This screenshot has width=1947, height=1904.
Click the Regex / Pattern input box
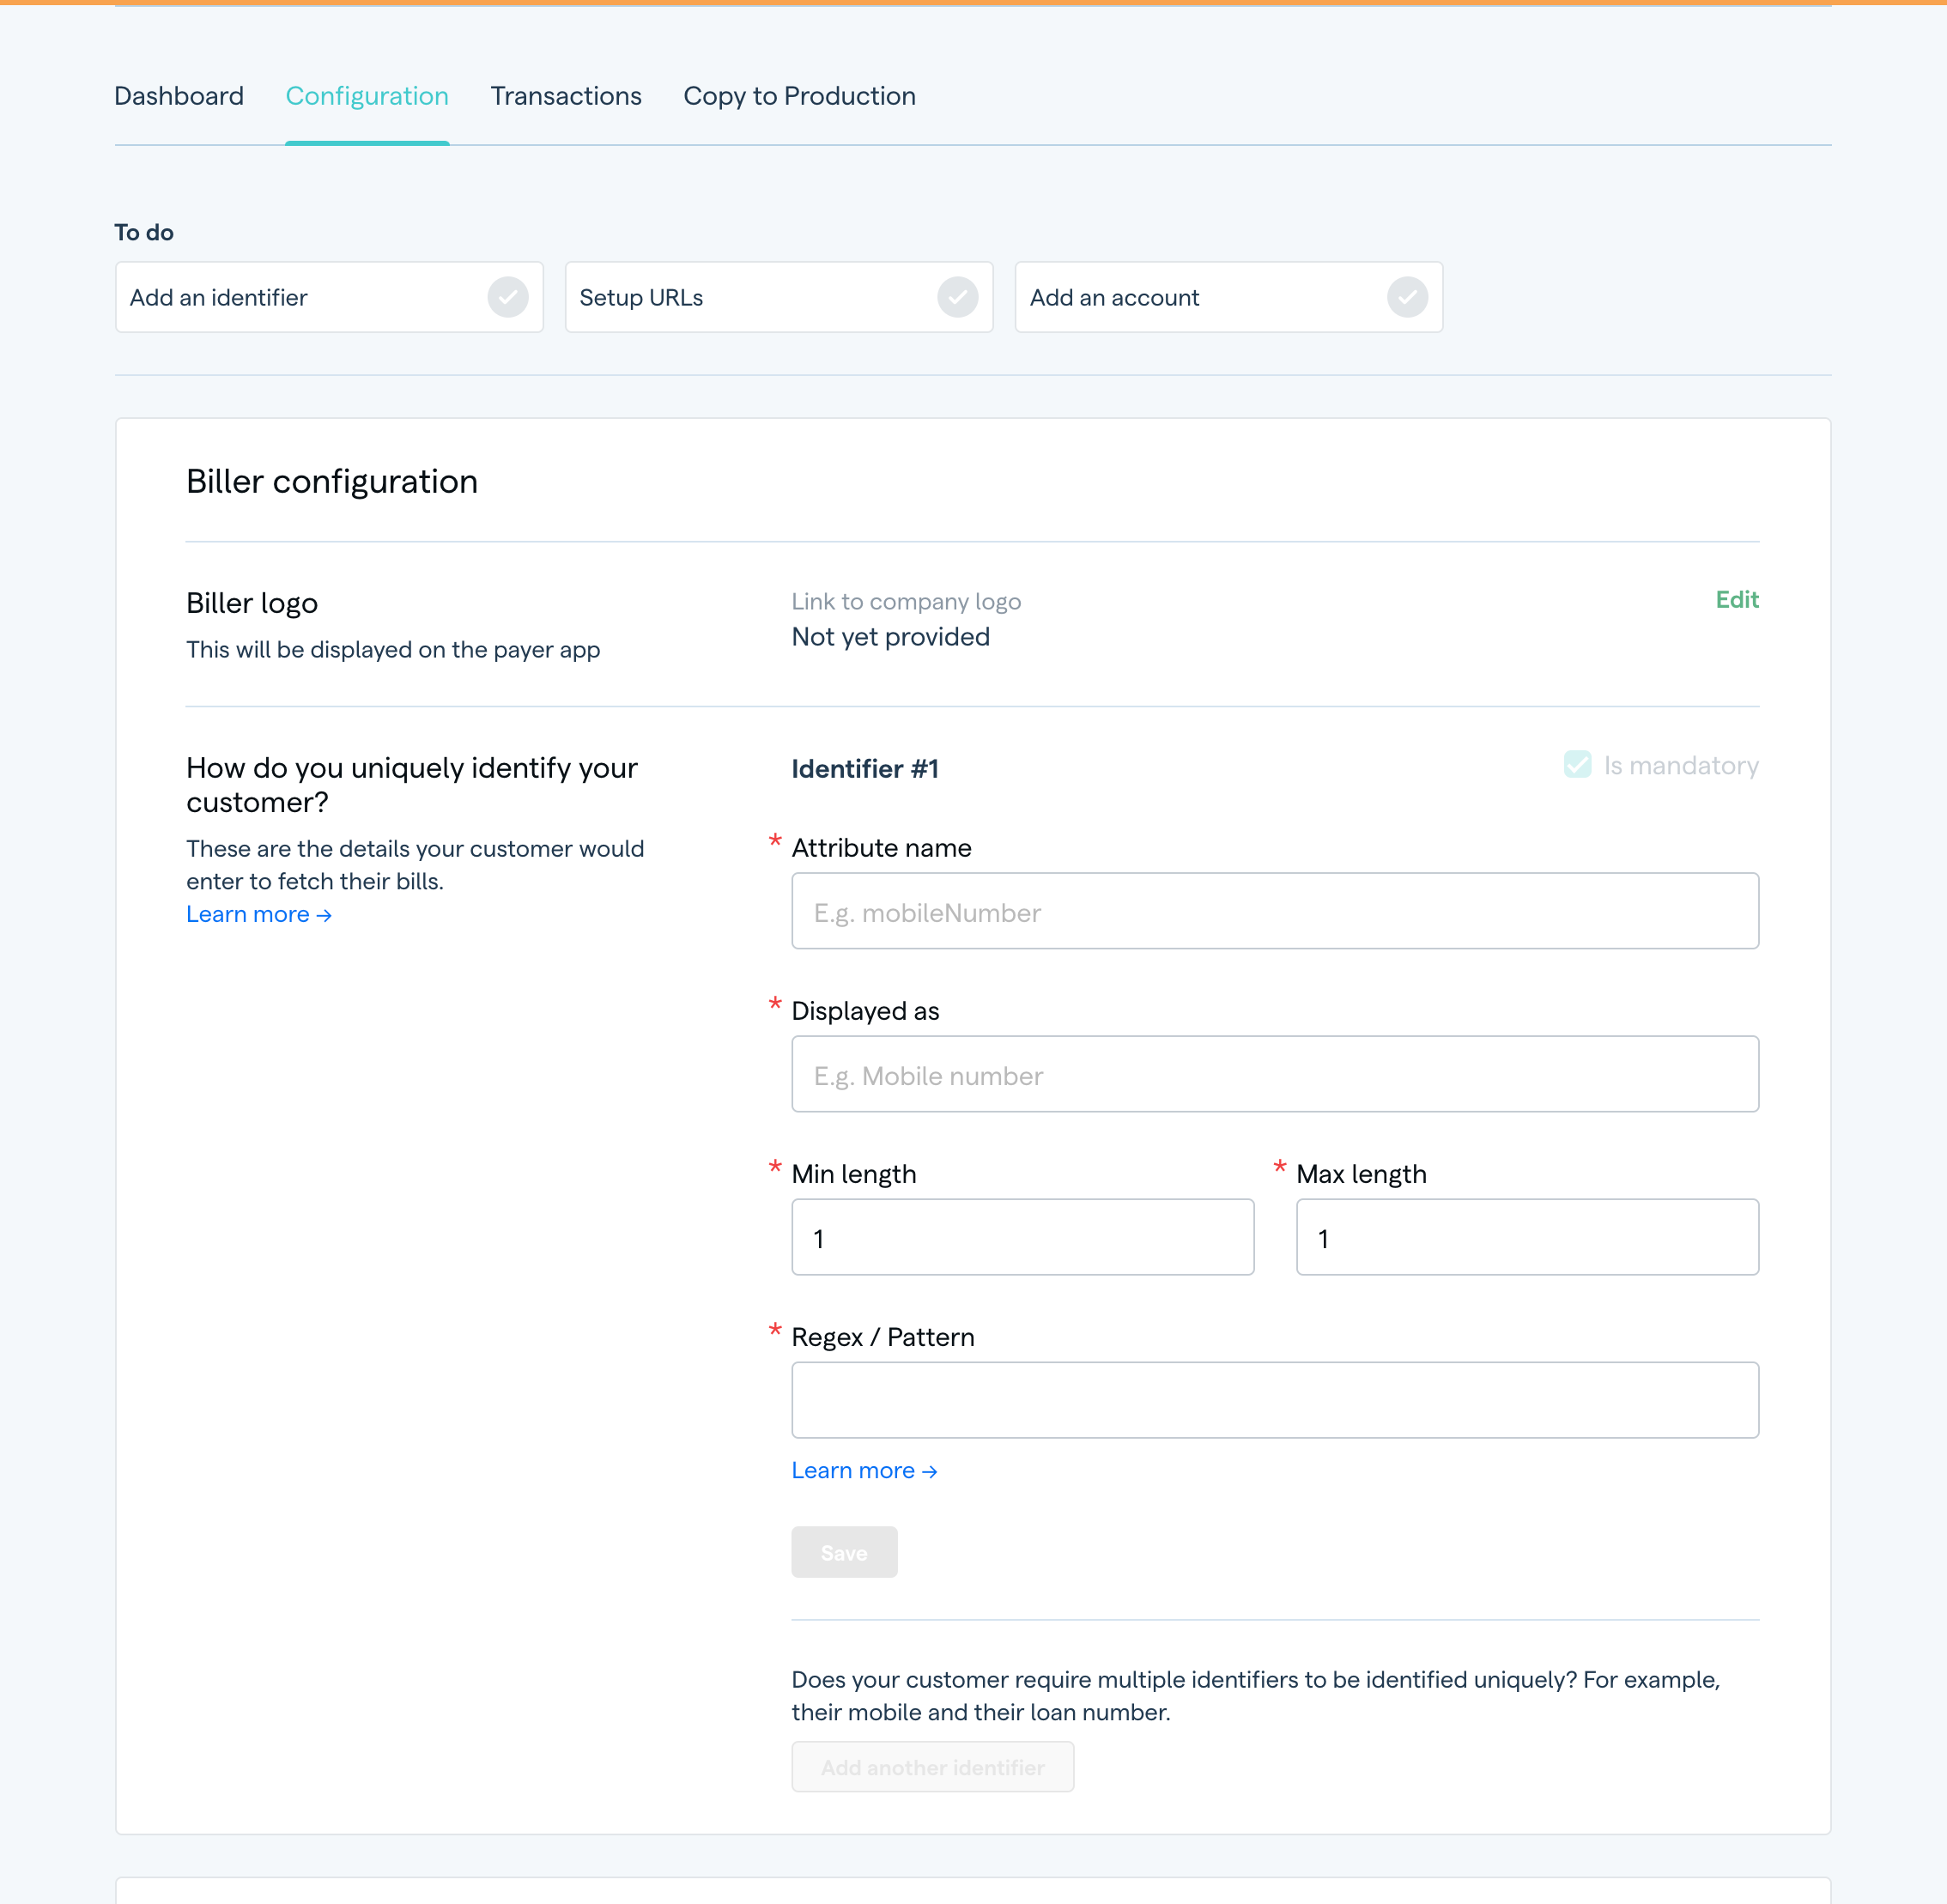click(x=1274, y=1400)
